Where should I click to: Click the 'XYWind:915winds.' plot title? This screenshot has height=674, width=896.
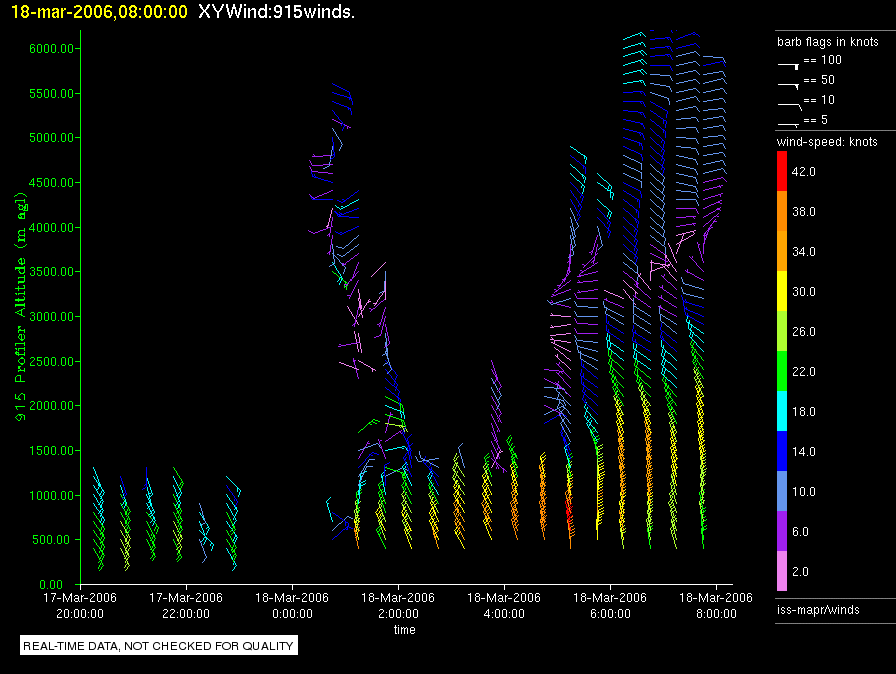[289, 12]
